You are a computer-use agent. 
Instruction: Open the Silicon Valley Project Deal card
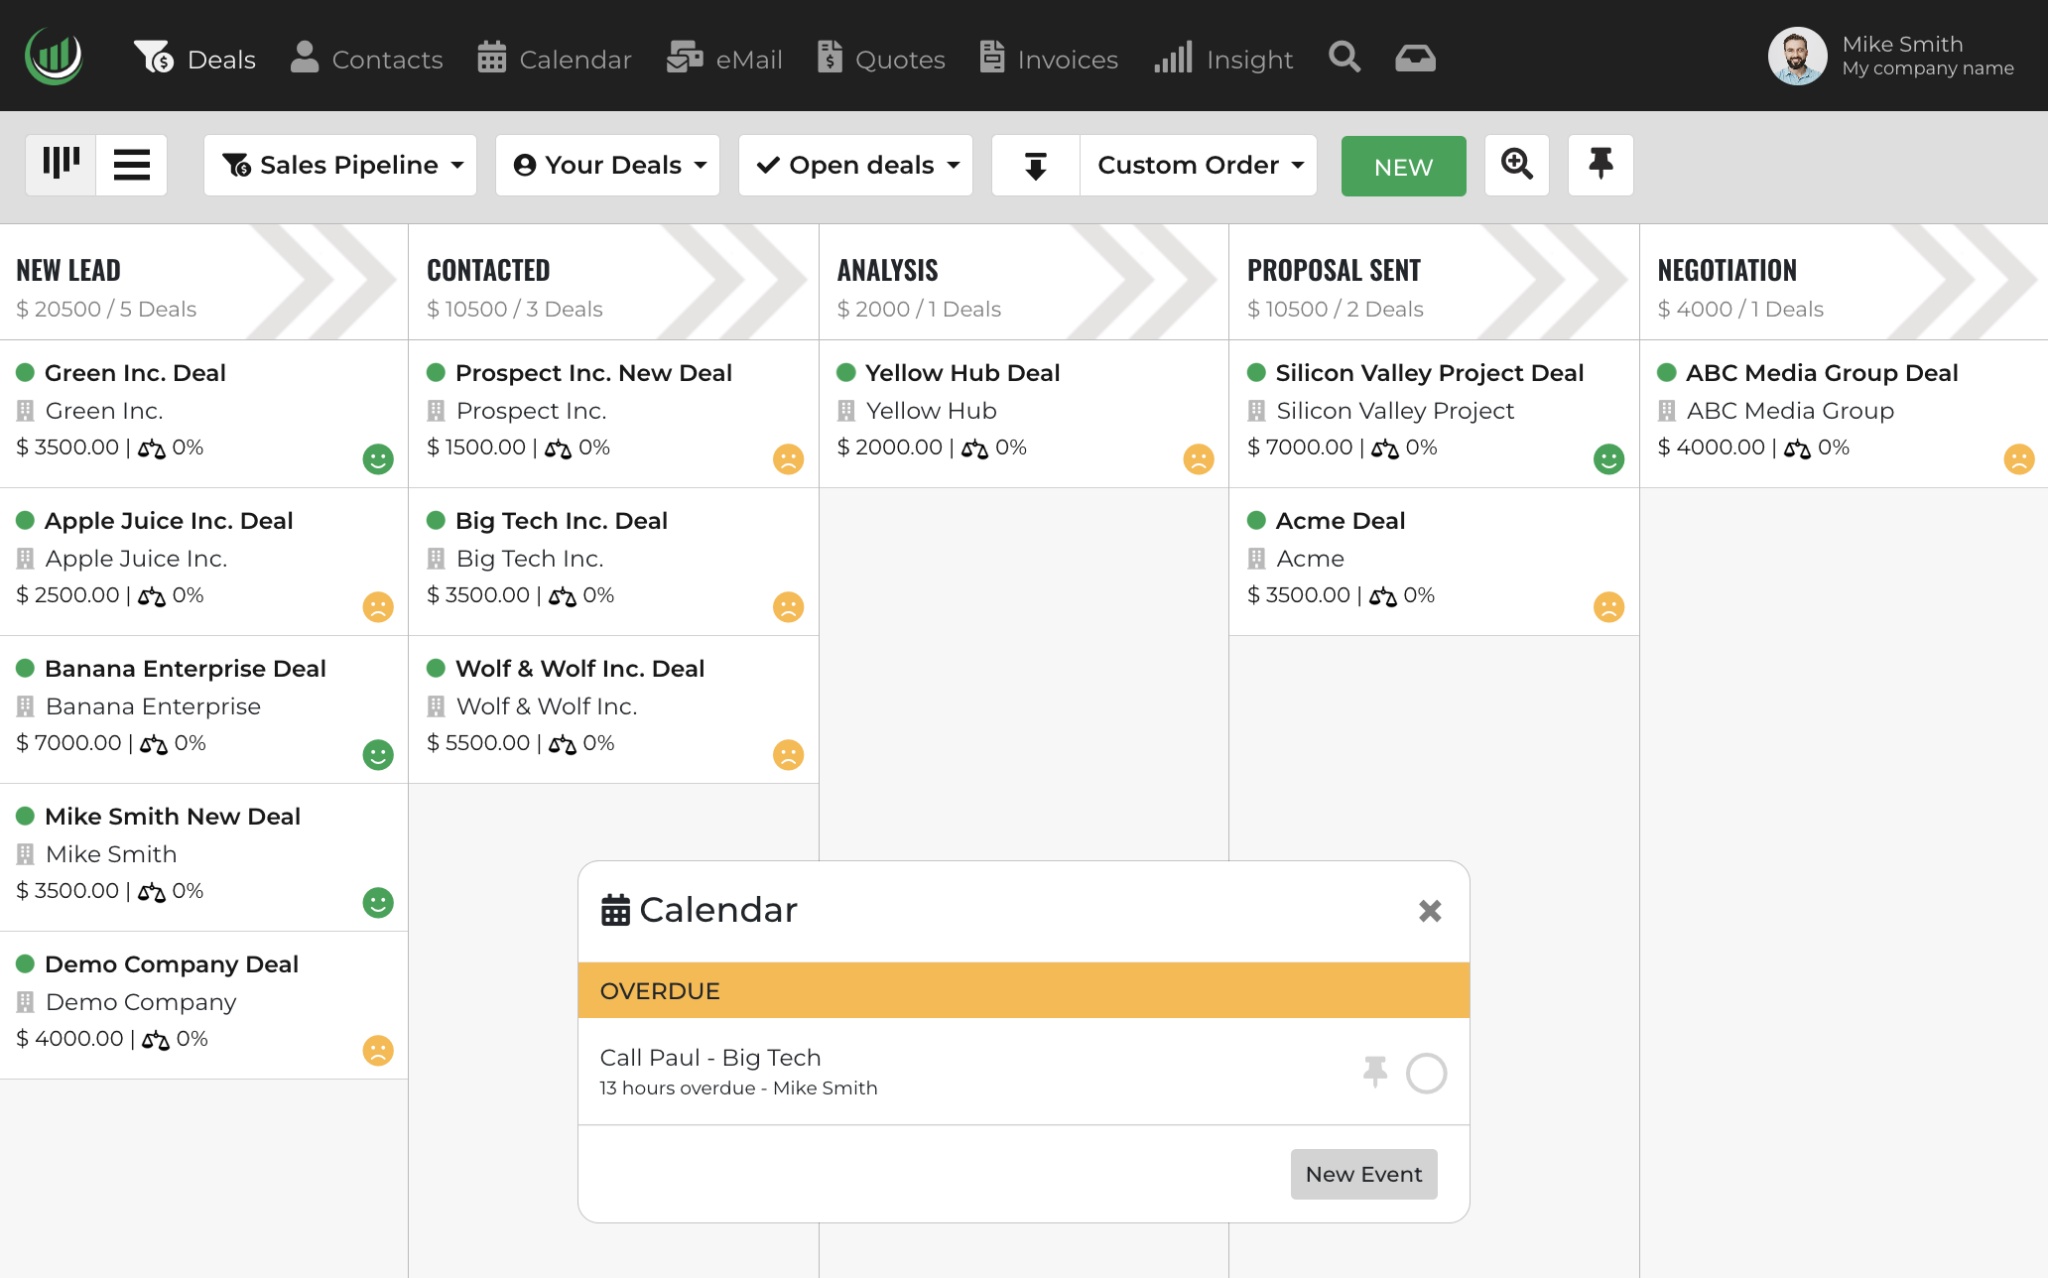pyautogui.click(x=1429, y=373)
